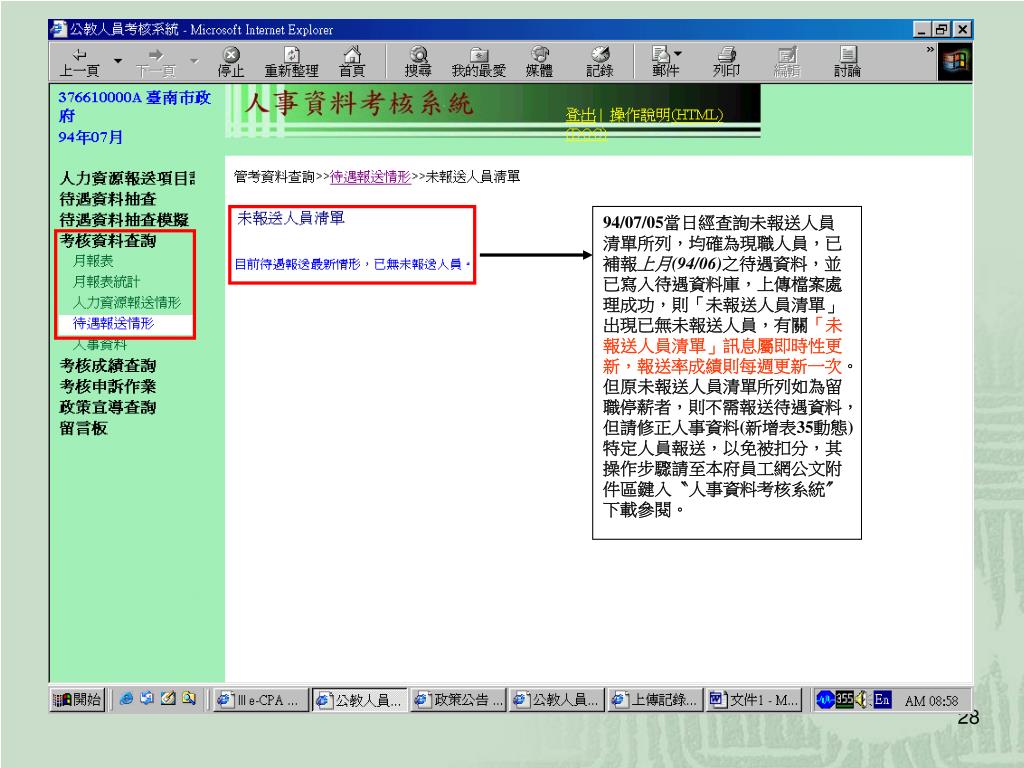Expand the toolbar overflow chevron

[930, 50]
